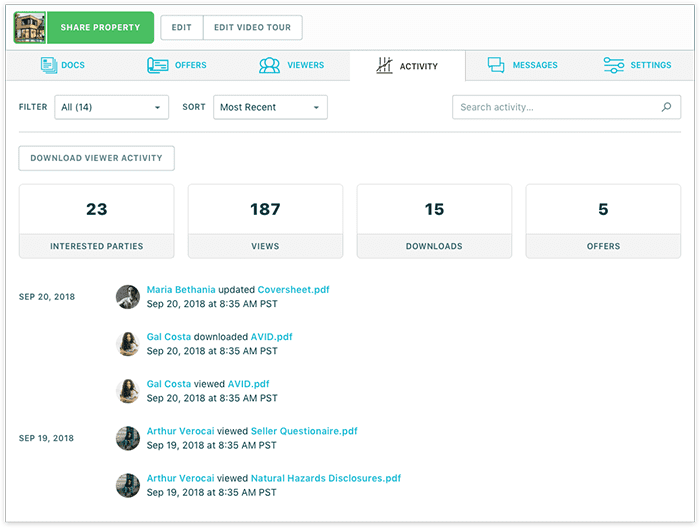This screenshot has height=528, width=700.
Task: Open Natural Hazards Disclosures.pdf link
Action: click(325, 478)
